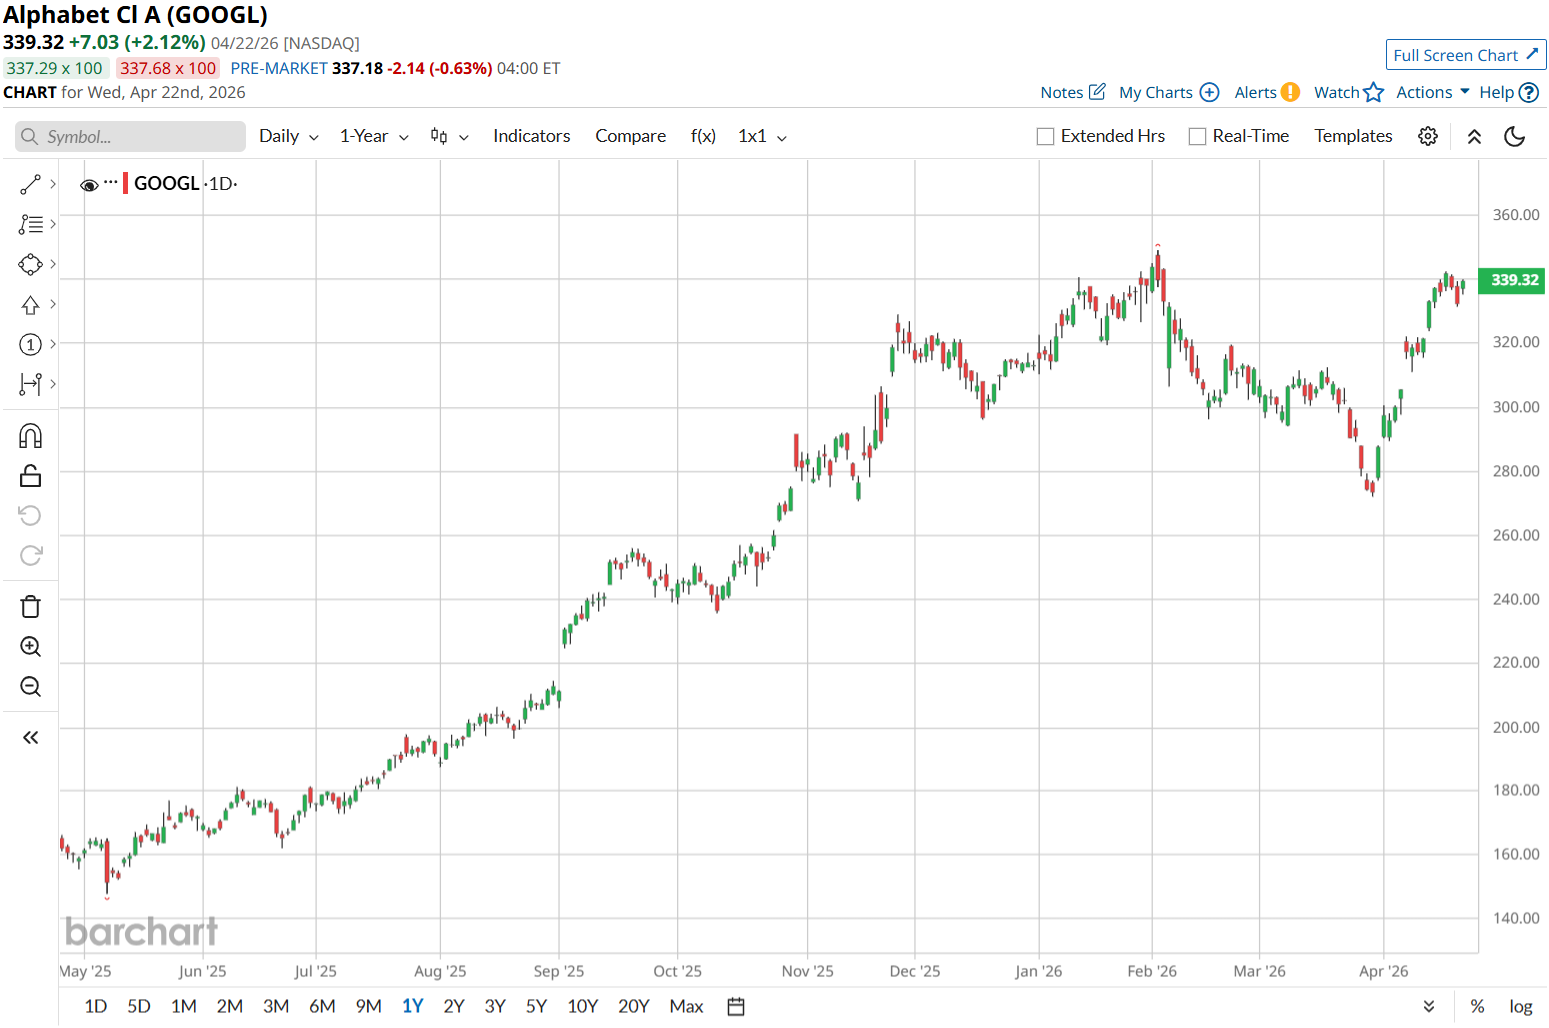Open the chart type candlestick dropdown
The height and width of the screenshot is (1028, 1549).
[449, 136]
